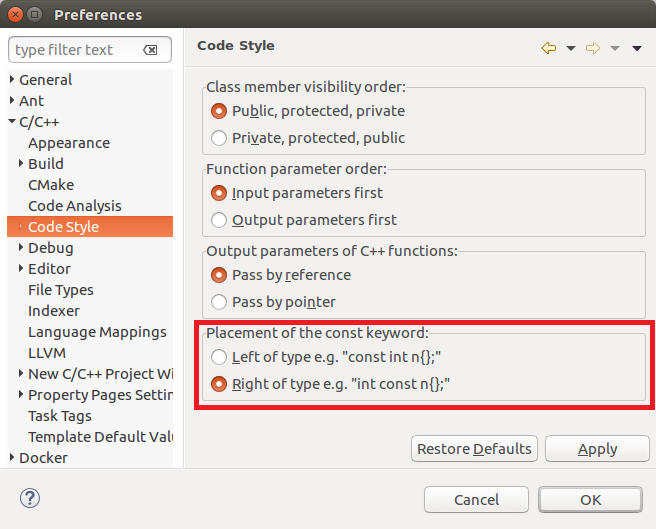Select Private, protected, public radio option

220,138
